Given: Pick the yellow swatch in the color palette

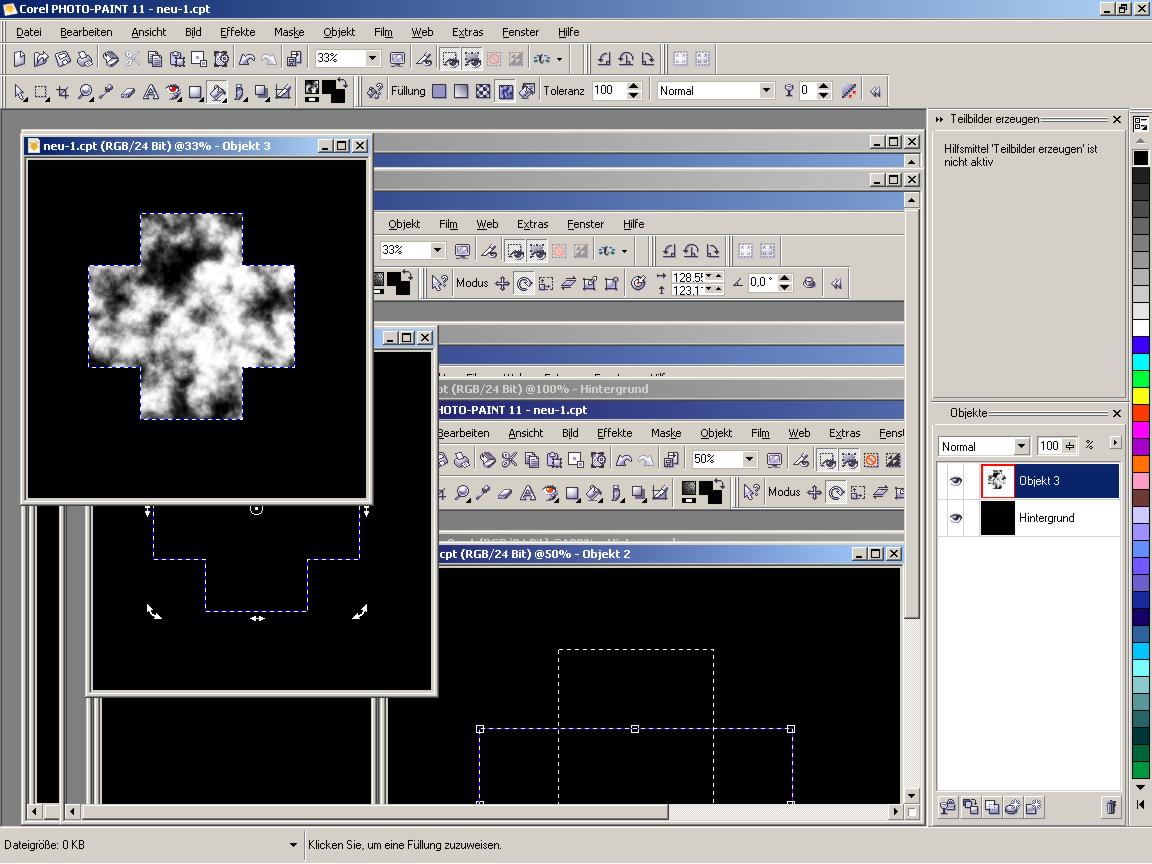Looking at the screenshot, I should 1141,396.
